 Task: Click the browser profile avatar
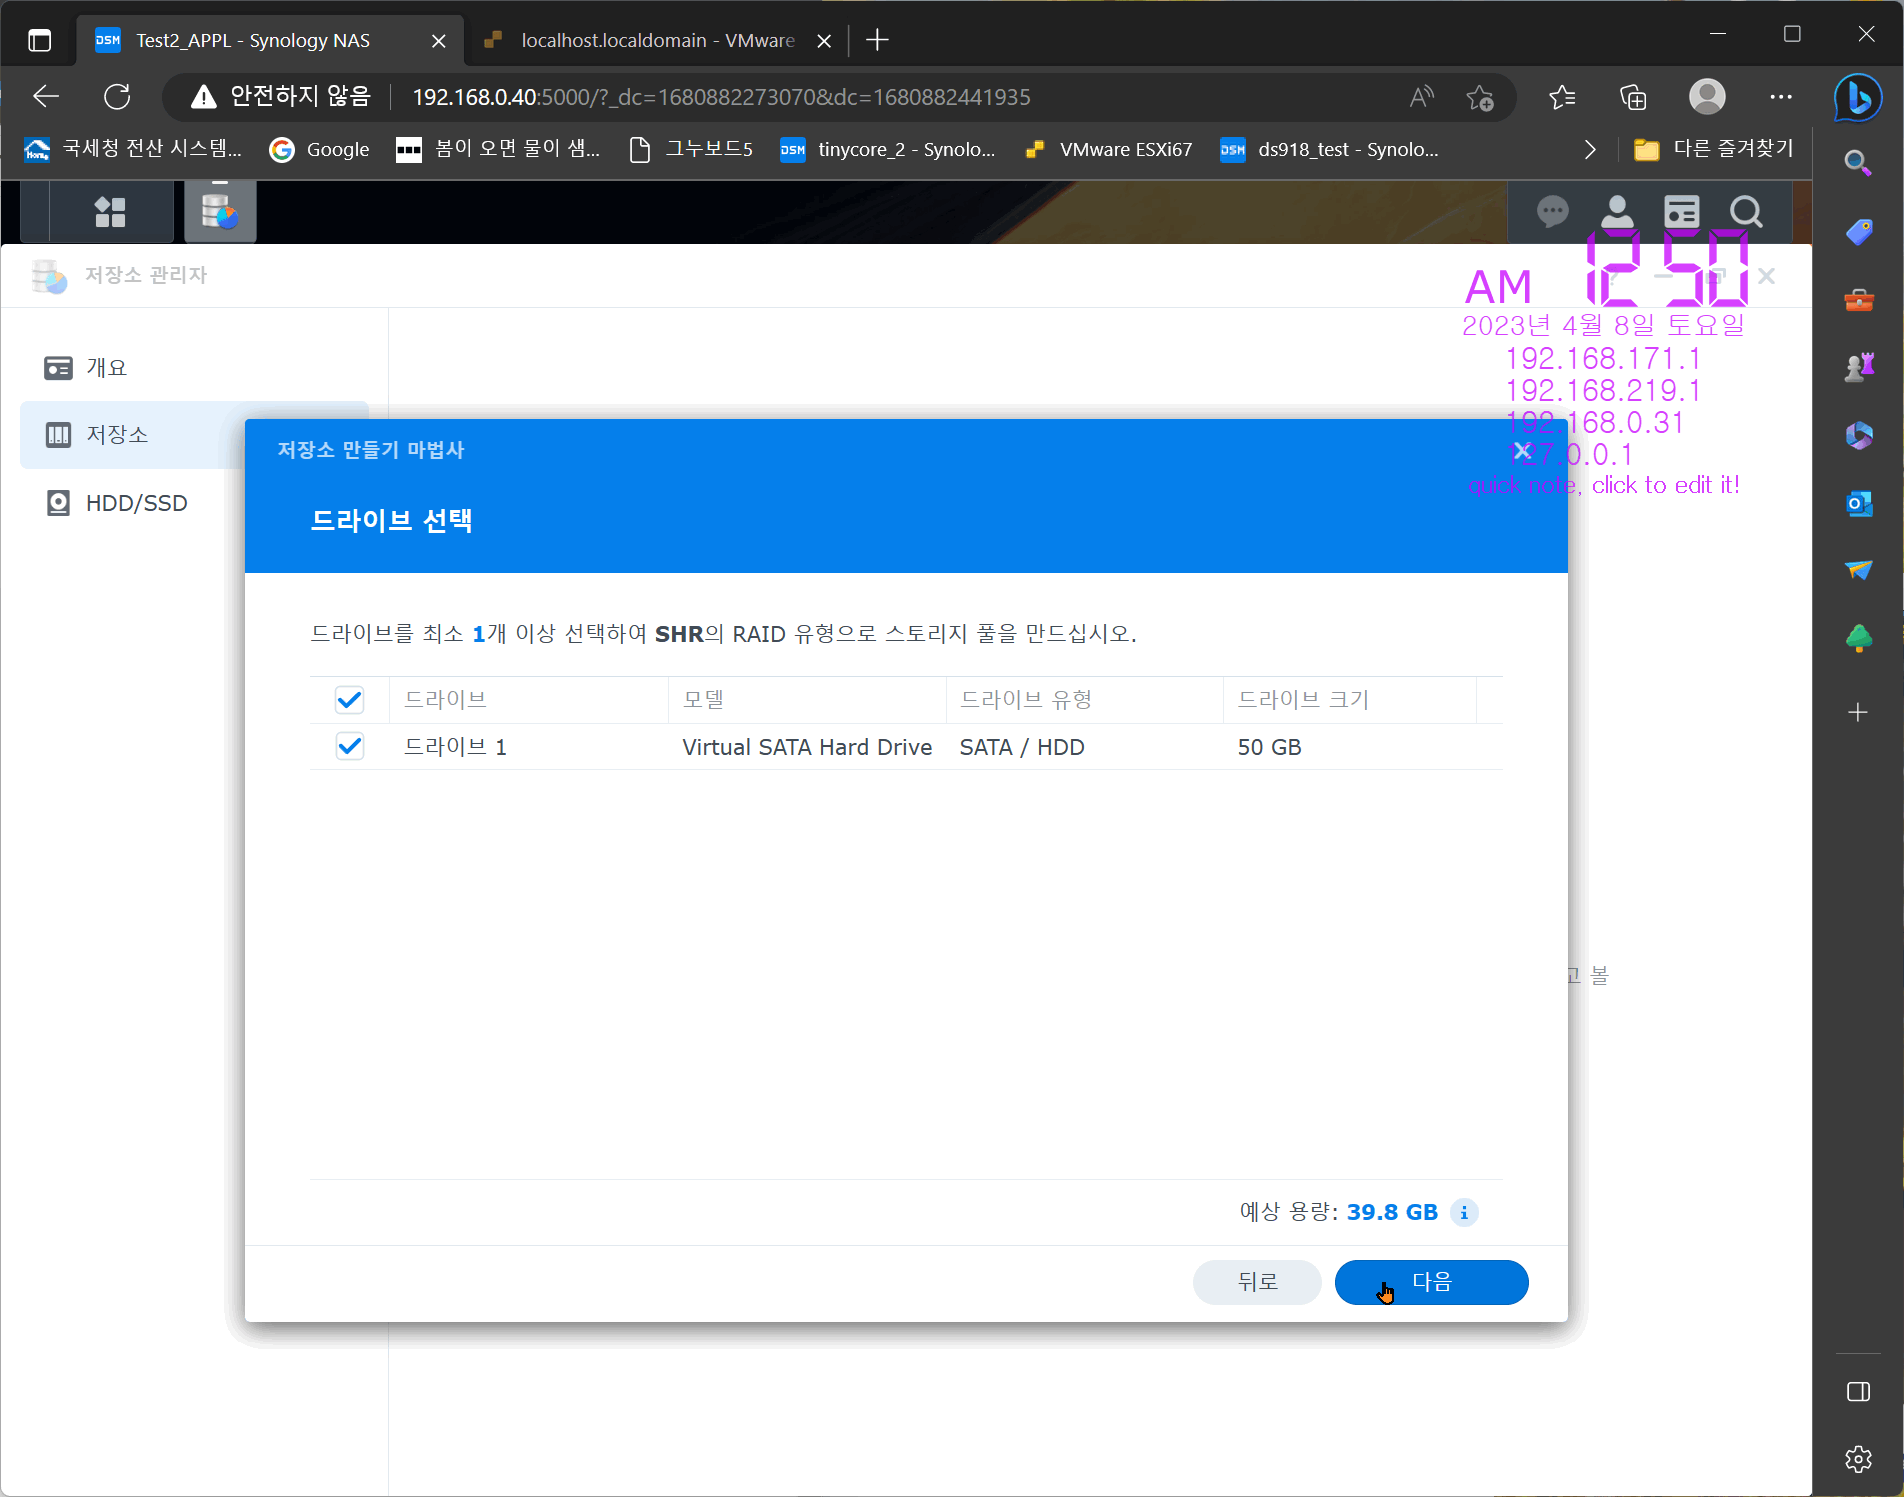1707,97
